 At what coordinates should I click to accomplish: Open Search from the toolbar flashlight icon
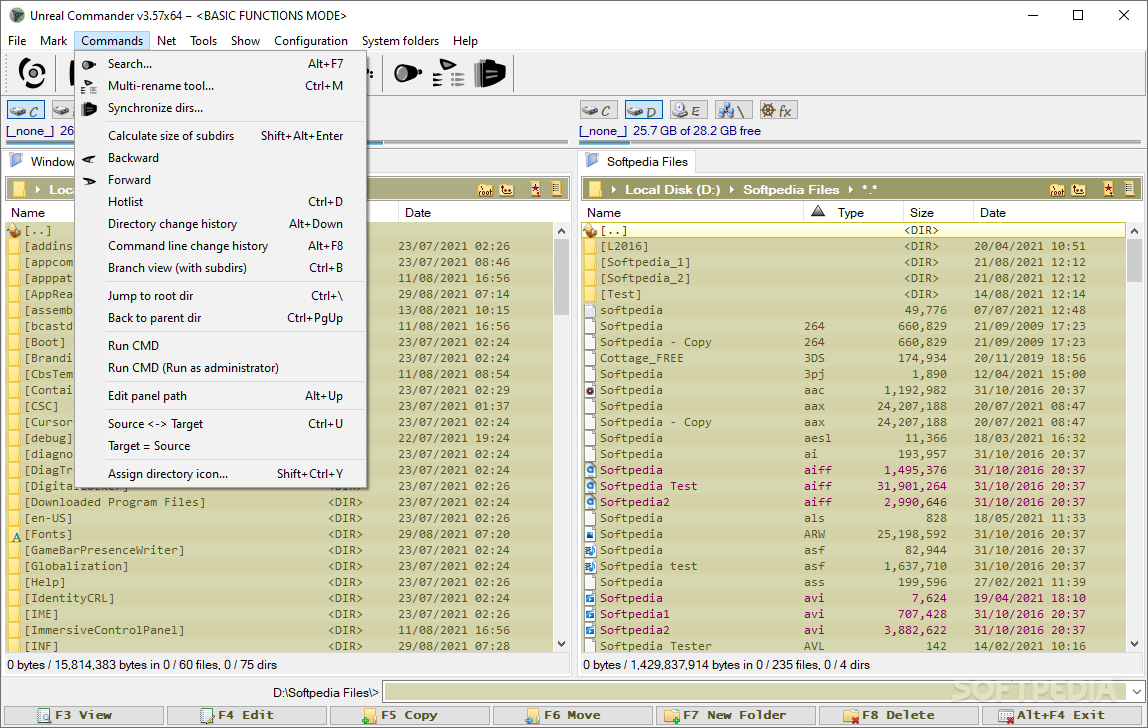point(408,73)
